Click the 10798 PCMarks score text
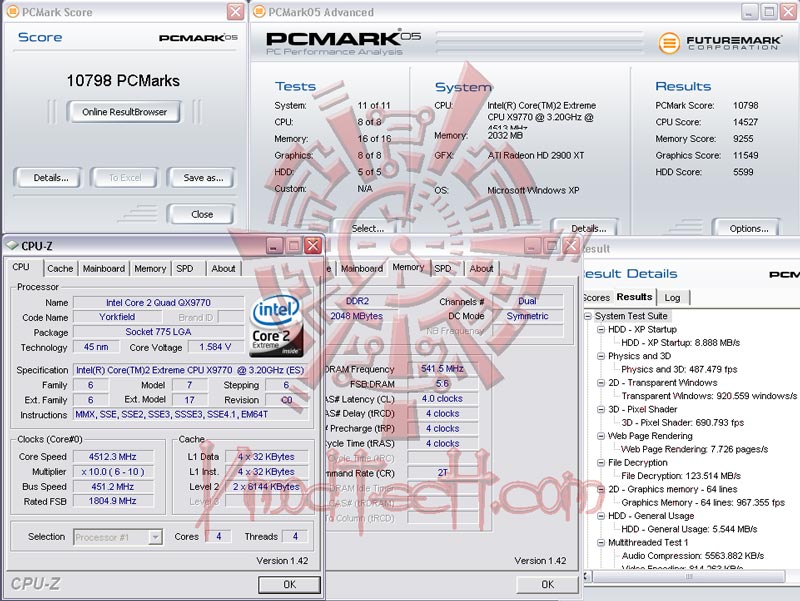The image size is (800, 601). click(x=123, y=81)
